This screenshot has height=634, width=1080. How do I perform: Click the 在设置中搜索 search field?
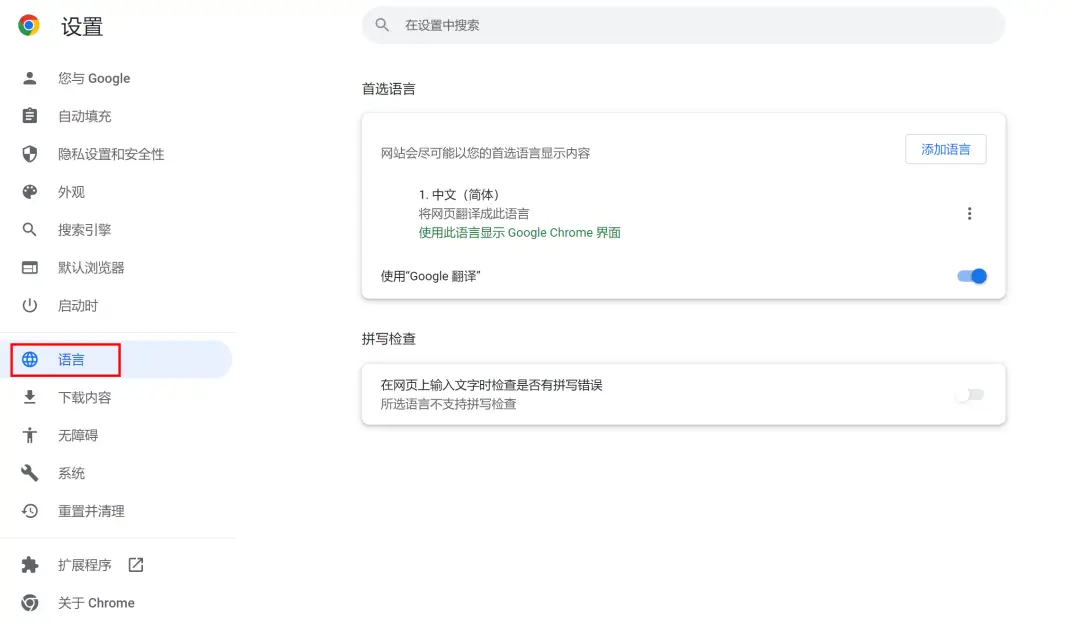pyautogui.click(x=683, y=25)
